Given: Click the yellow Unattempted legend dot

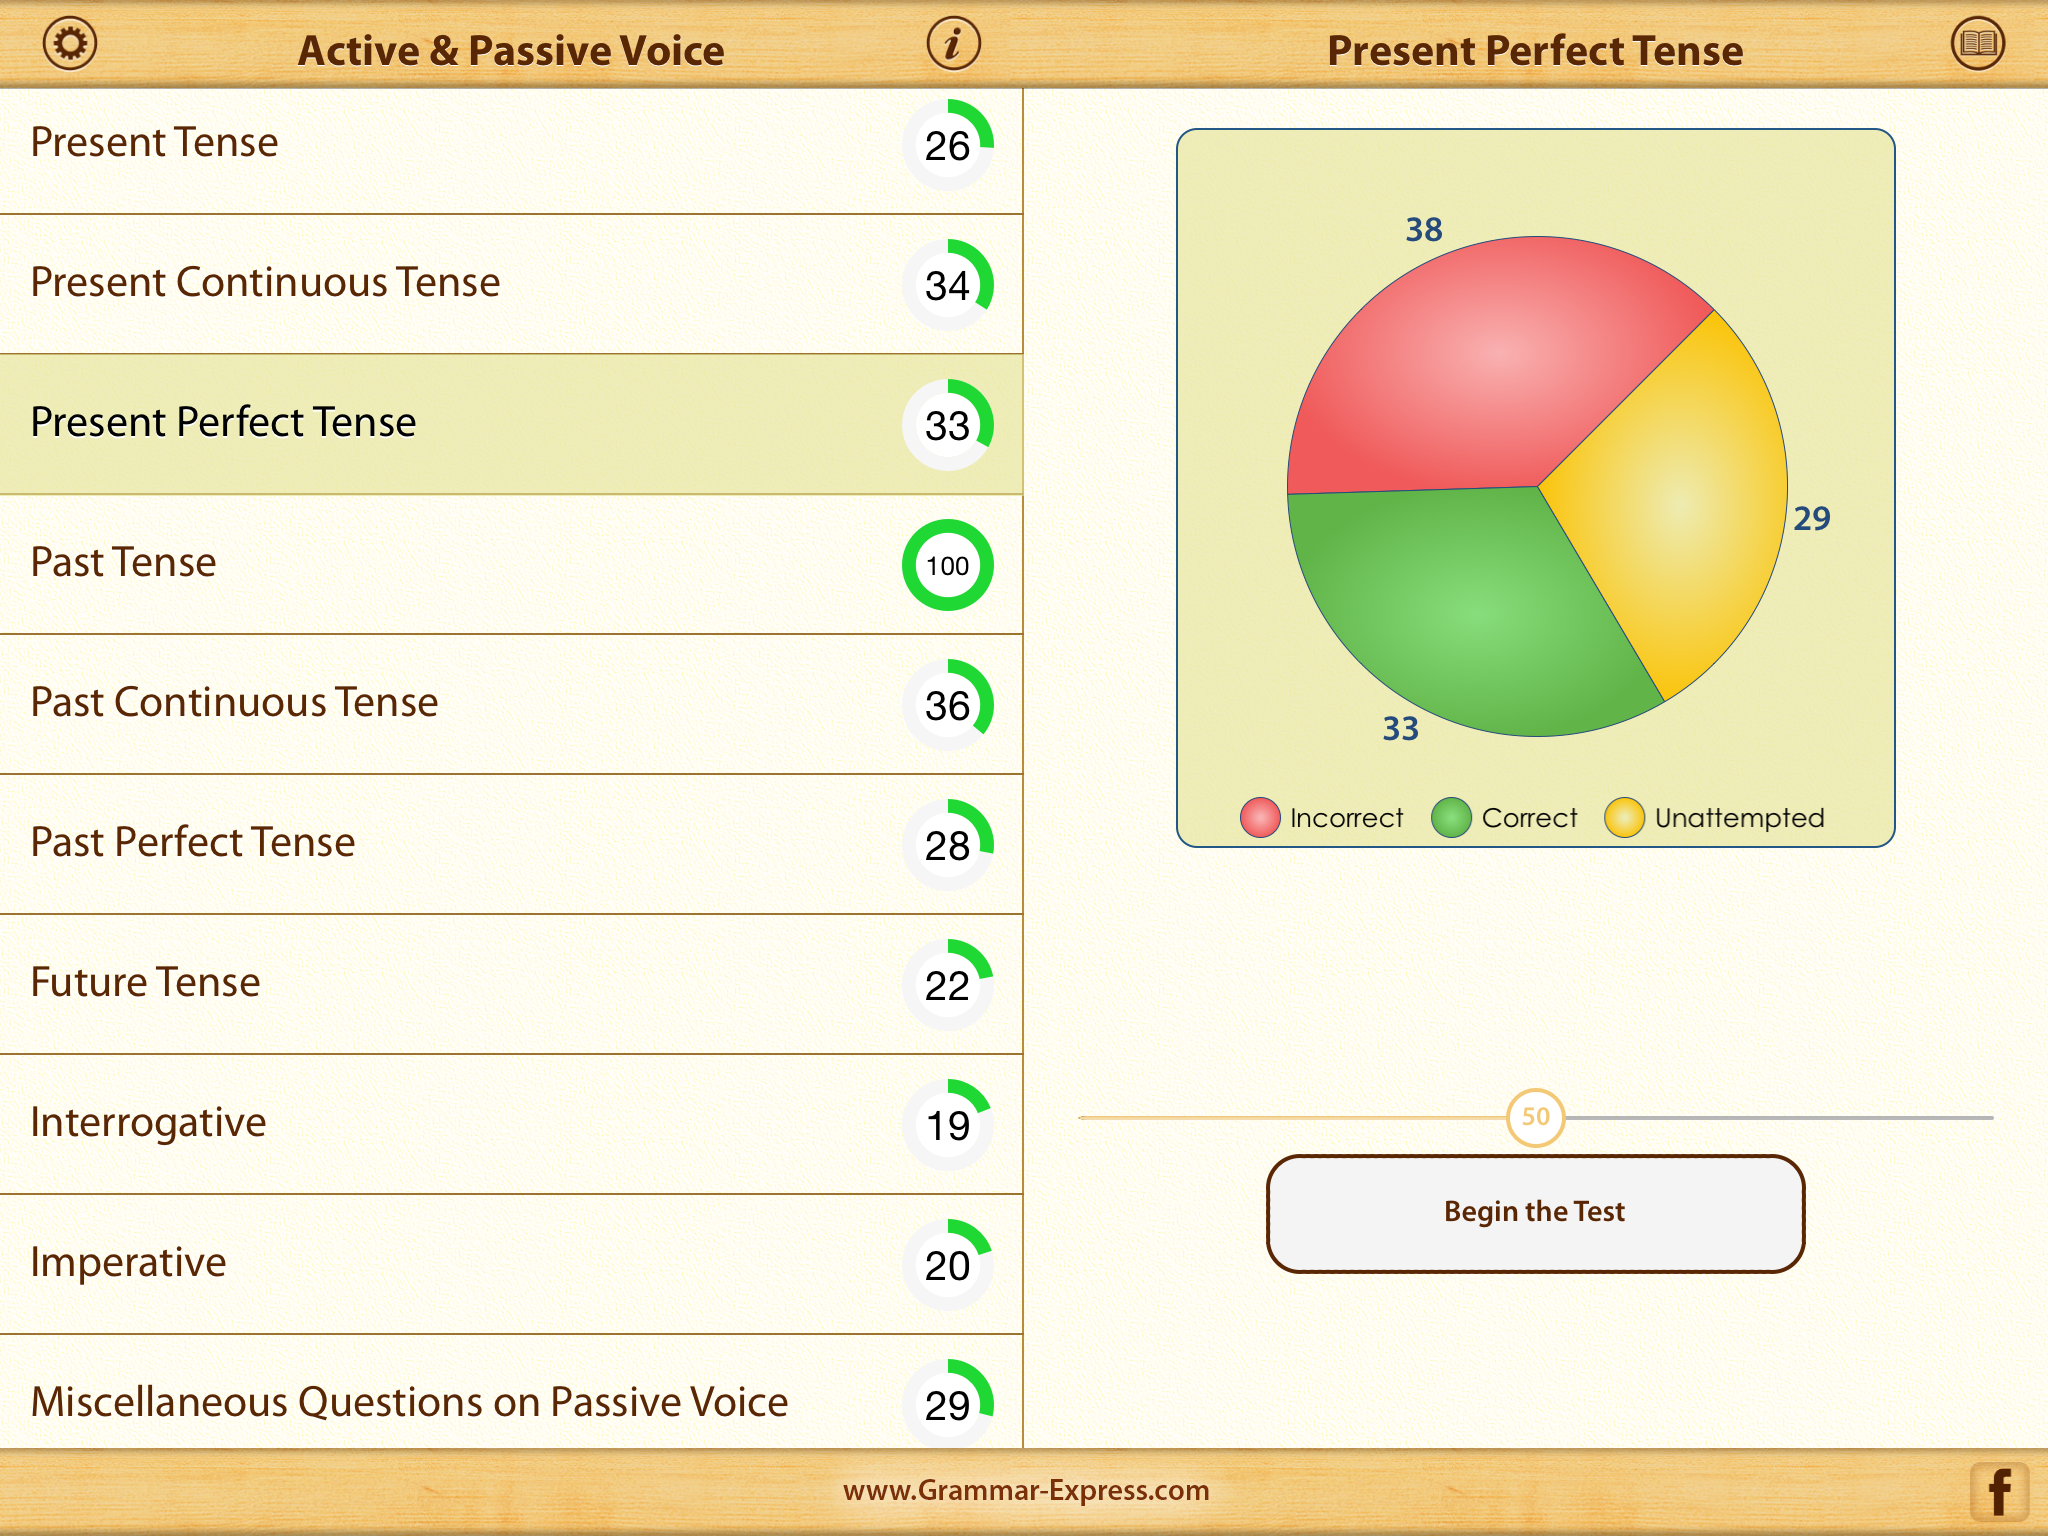Looking at the screenshot, I should click(1624, 817).
